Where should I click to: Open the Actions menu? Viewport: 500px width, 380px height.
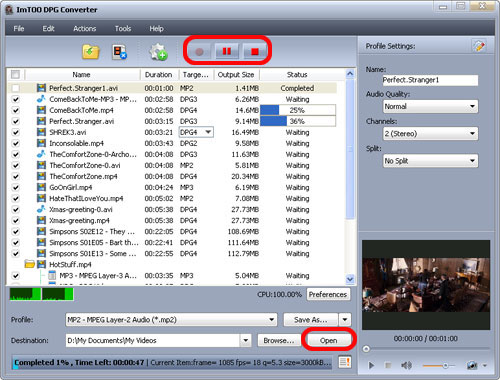(85, 29)
